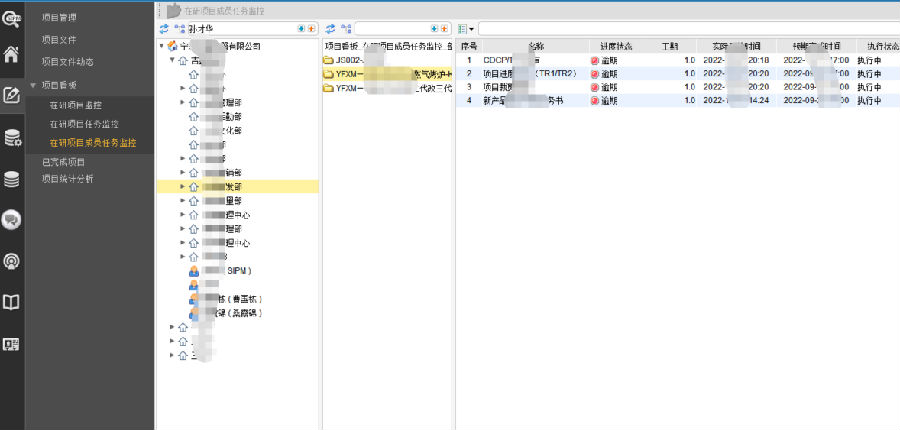The width and height of the screenshot is (900, 430).
Task: Click the refresh icon above project list
Action: 331,29
